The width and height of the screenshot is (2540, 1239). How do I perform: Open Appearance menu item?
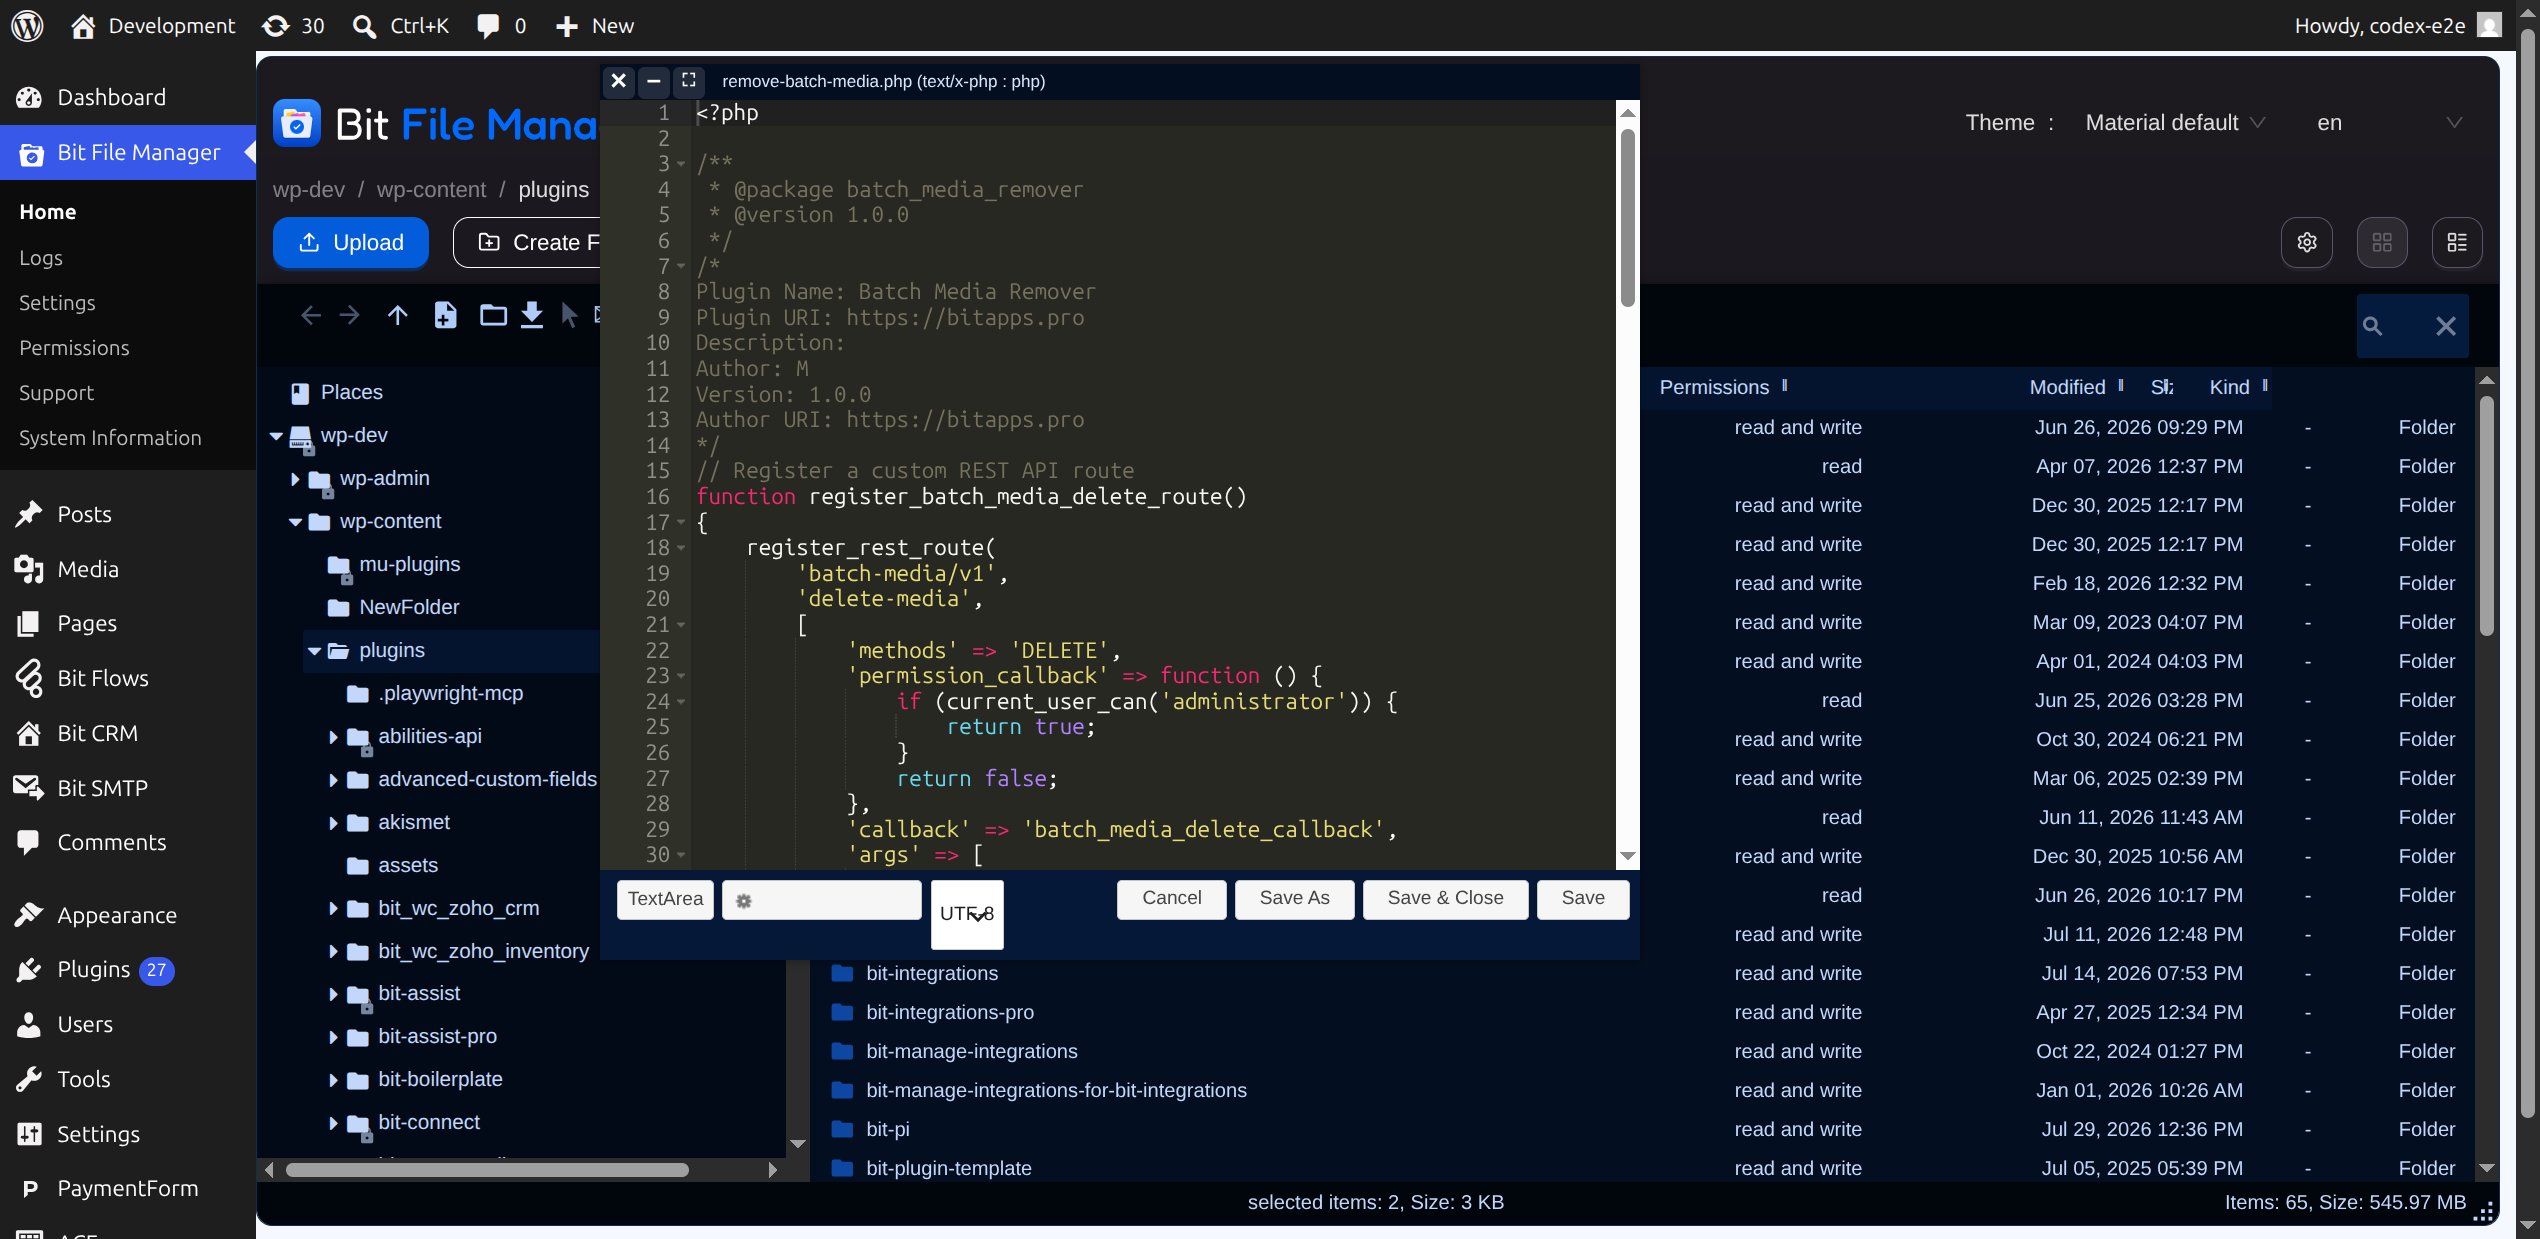click(117, 915)
